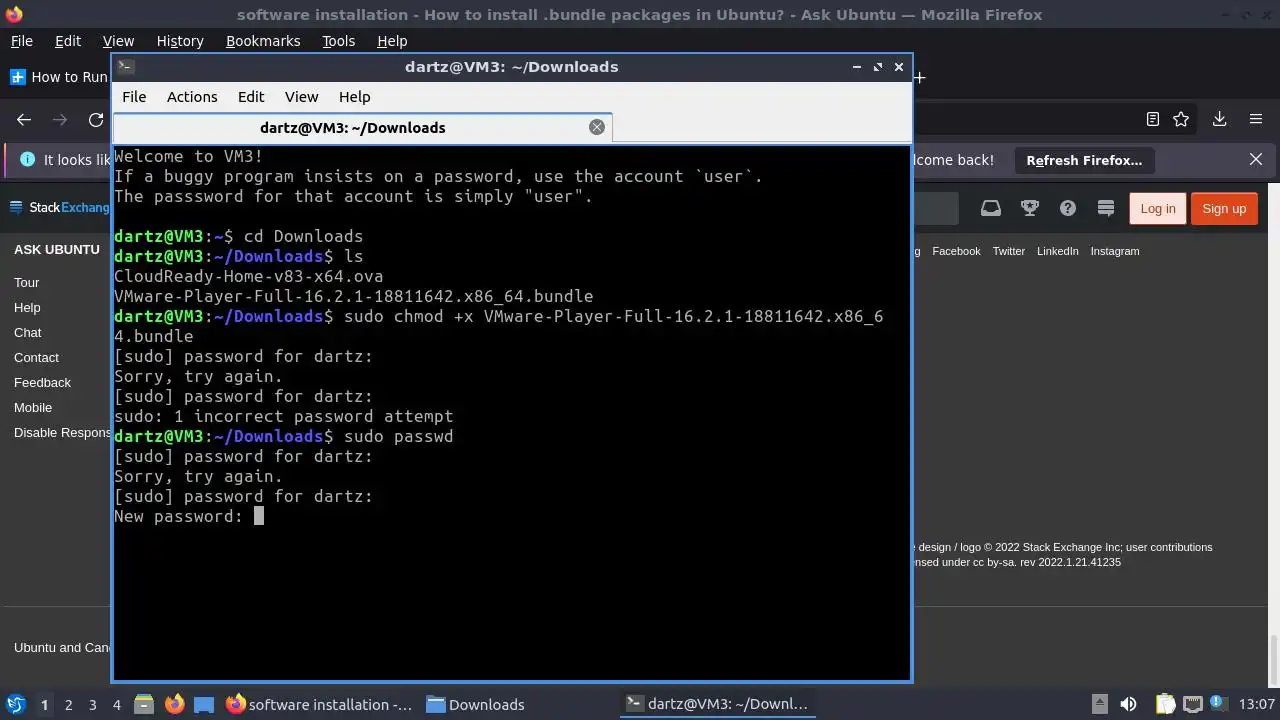Click the StackExchange logo in page header

[60, 208]
